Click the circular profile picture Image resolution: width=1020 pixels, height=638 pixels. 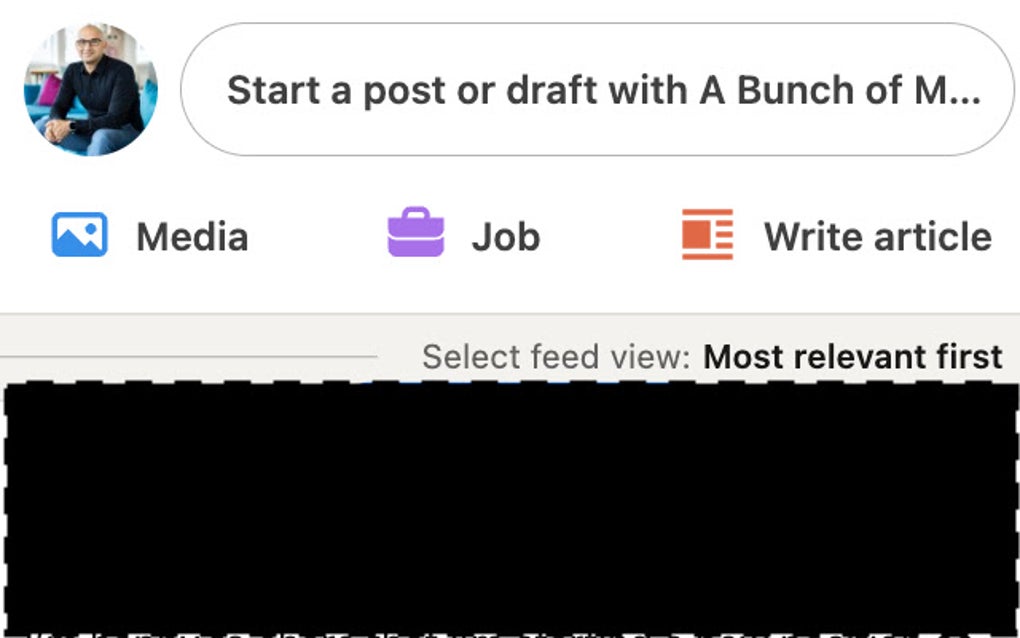91,90
